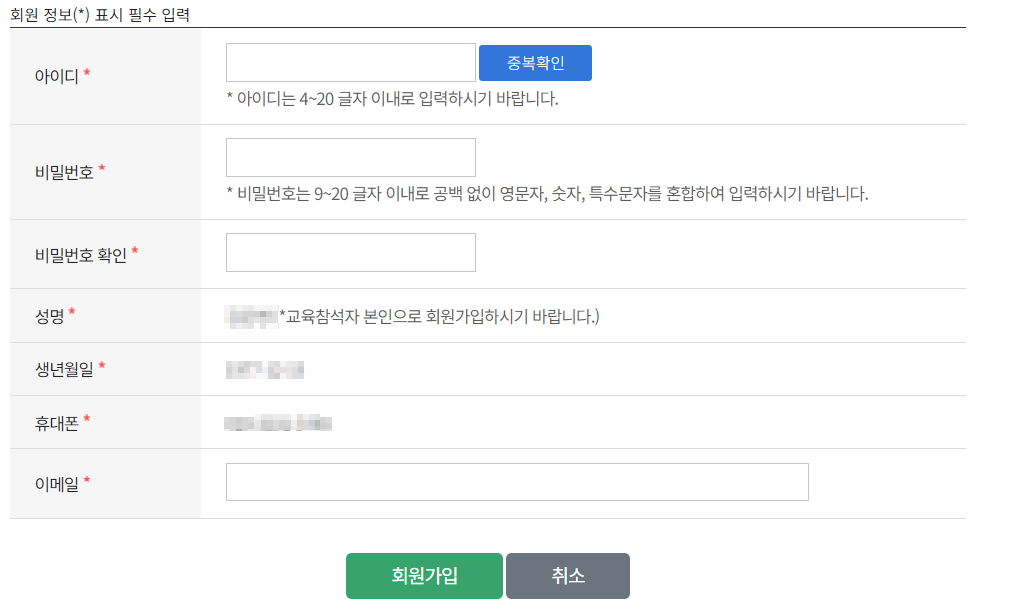Click the 이메일 email input field

[x=516, y=481]
